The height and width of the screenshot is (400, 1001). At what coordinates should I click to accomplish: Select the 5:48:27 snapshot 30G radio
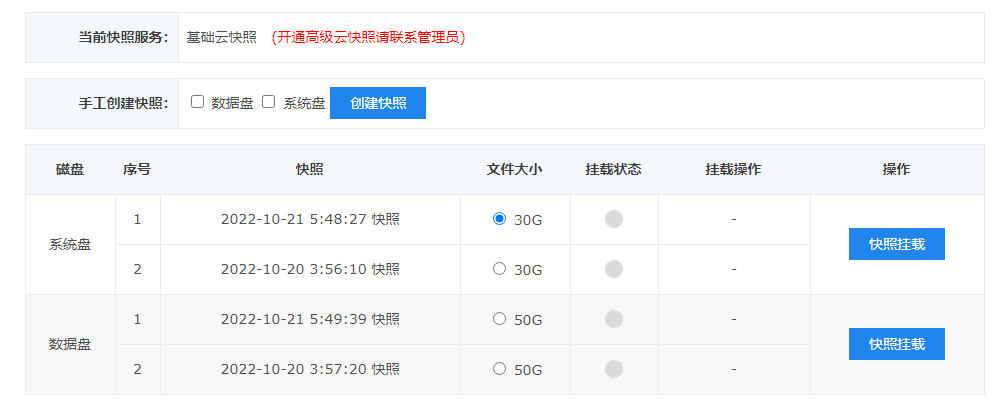point(500,219)
